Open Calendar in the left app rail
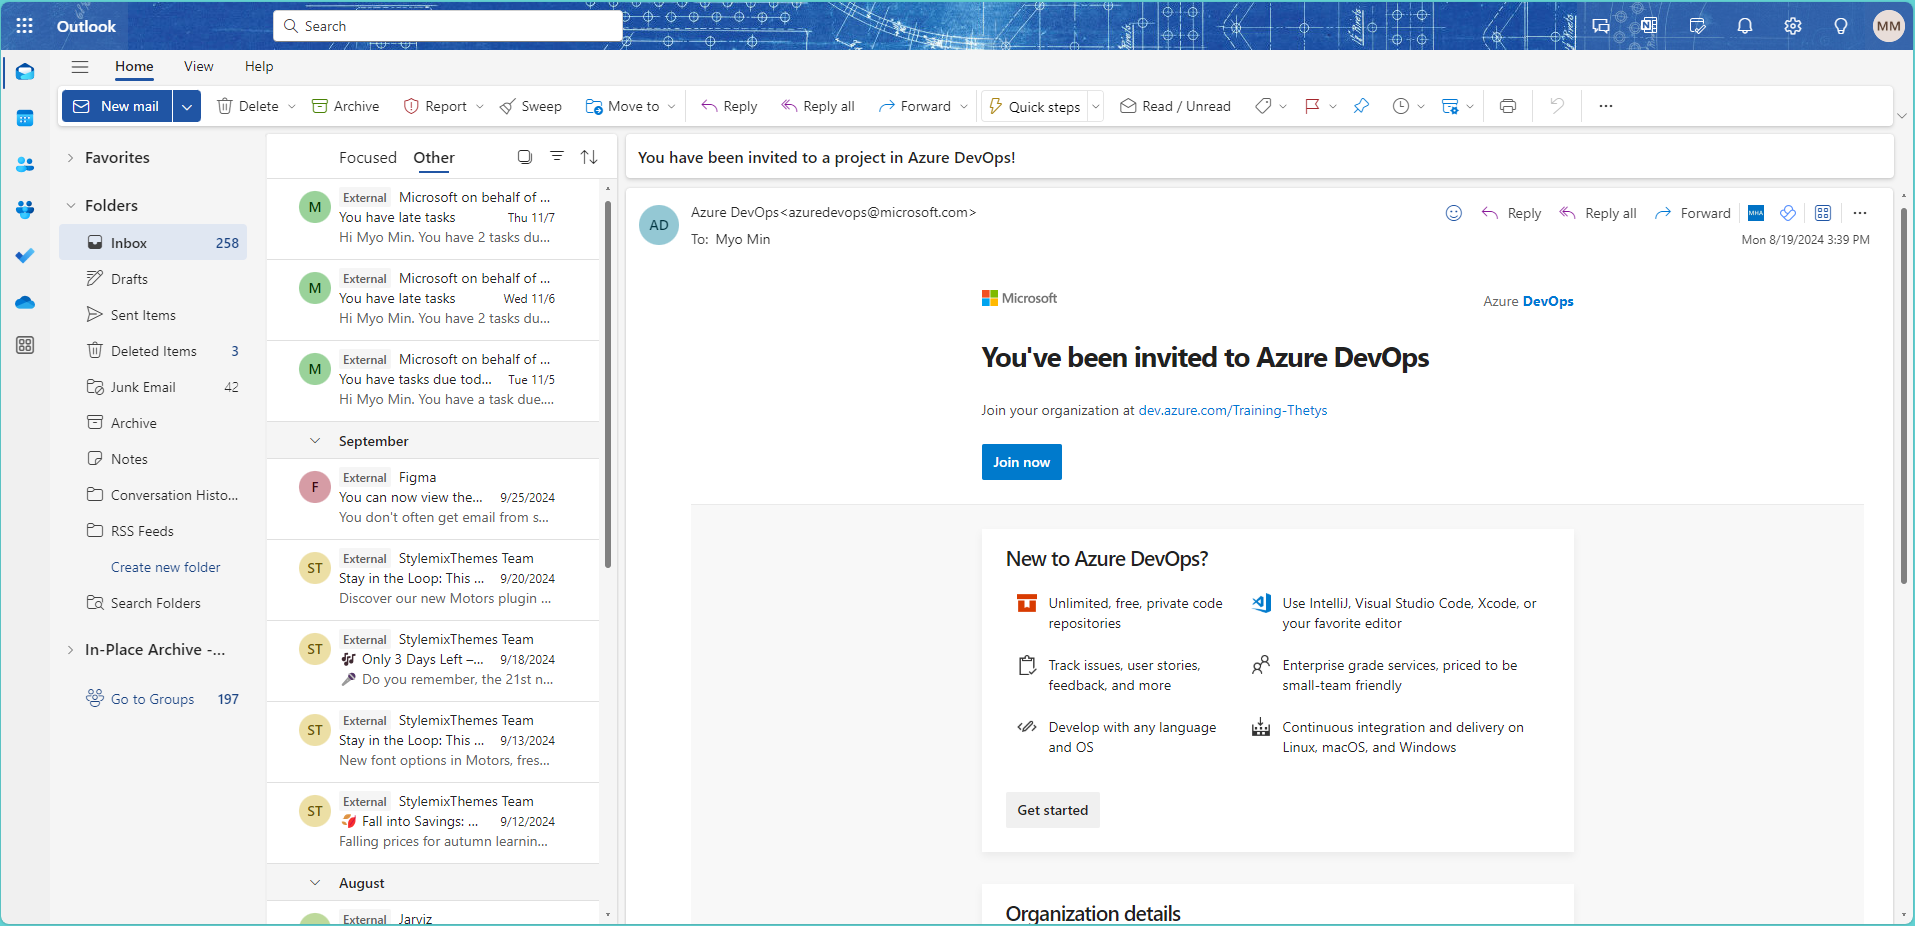Viewport: 1915px width, 926px height. click(25, 118)
